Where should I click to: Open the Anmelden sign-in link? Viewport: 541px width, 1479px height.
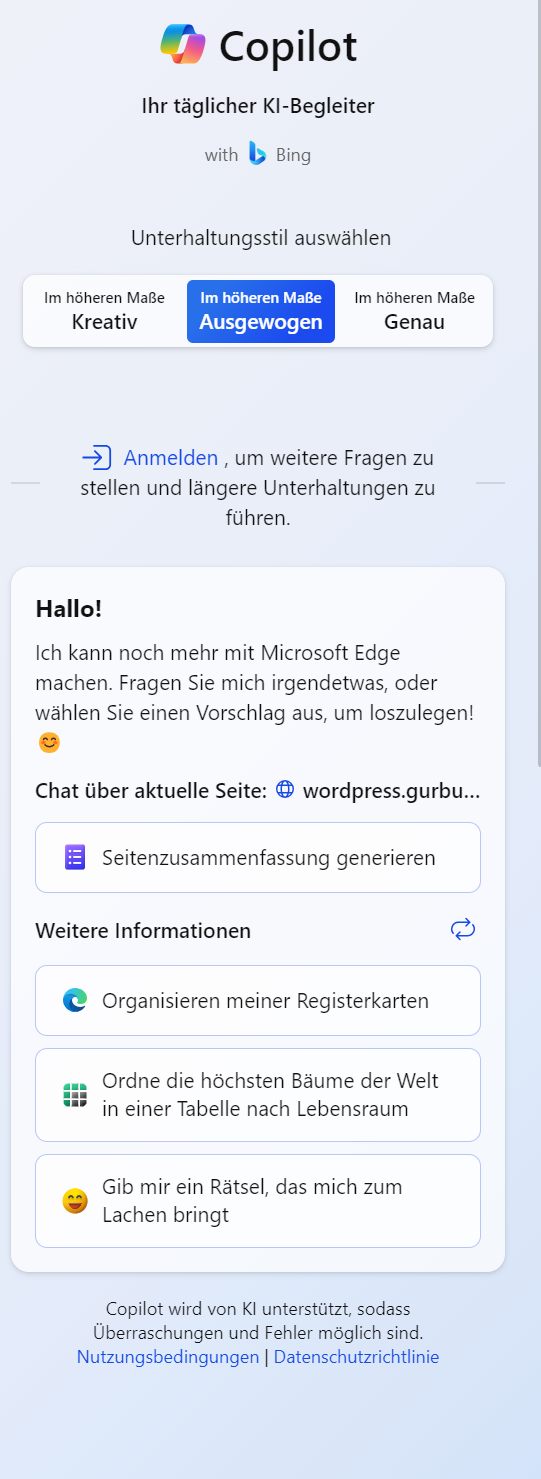point(171,458)
